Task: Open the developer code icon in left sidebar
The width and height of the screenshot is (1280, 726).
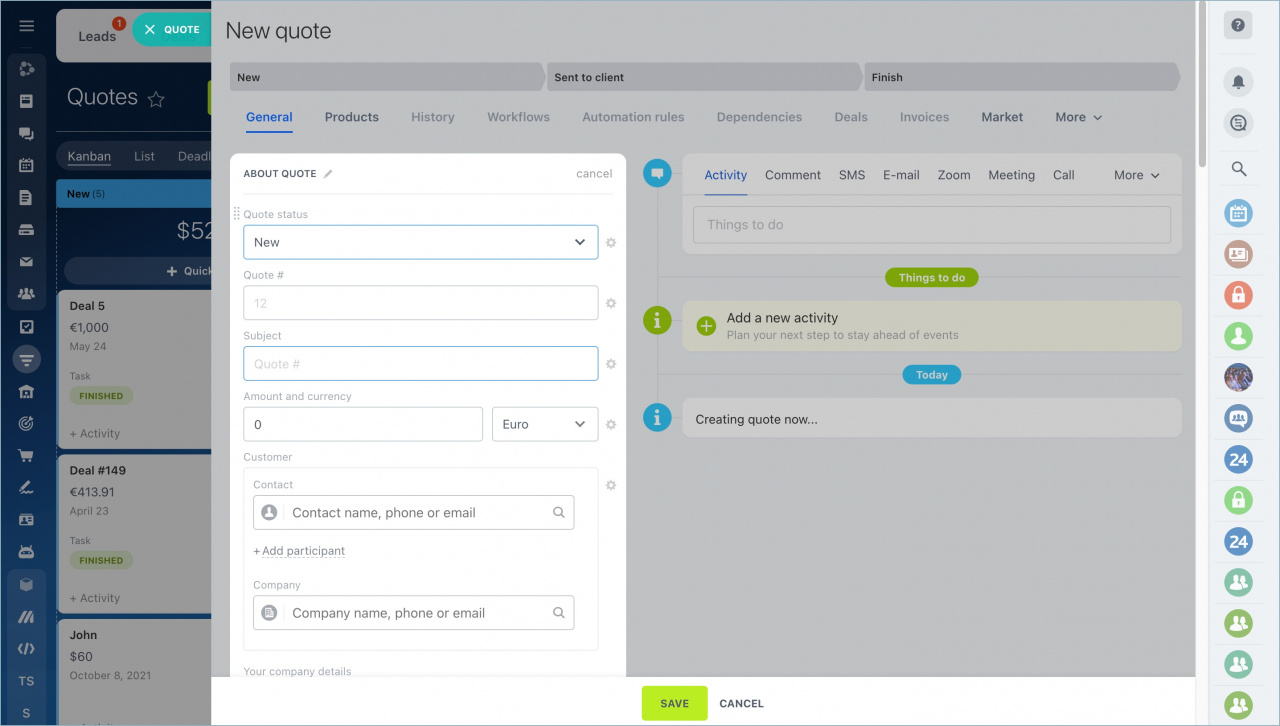Action: (x=27, y=648)
